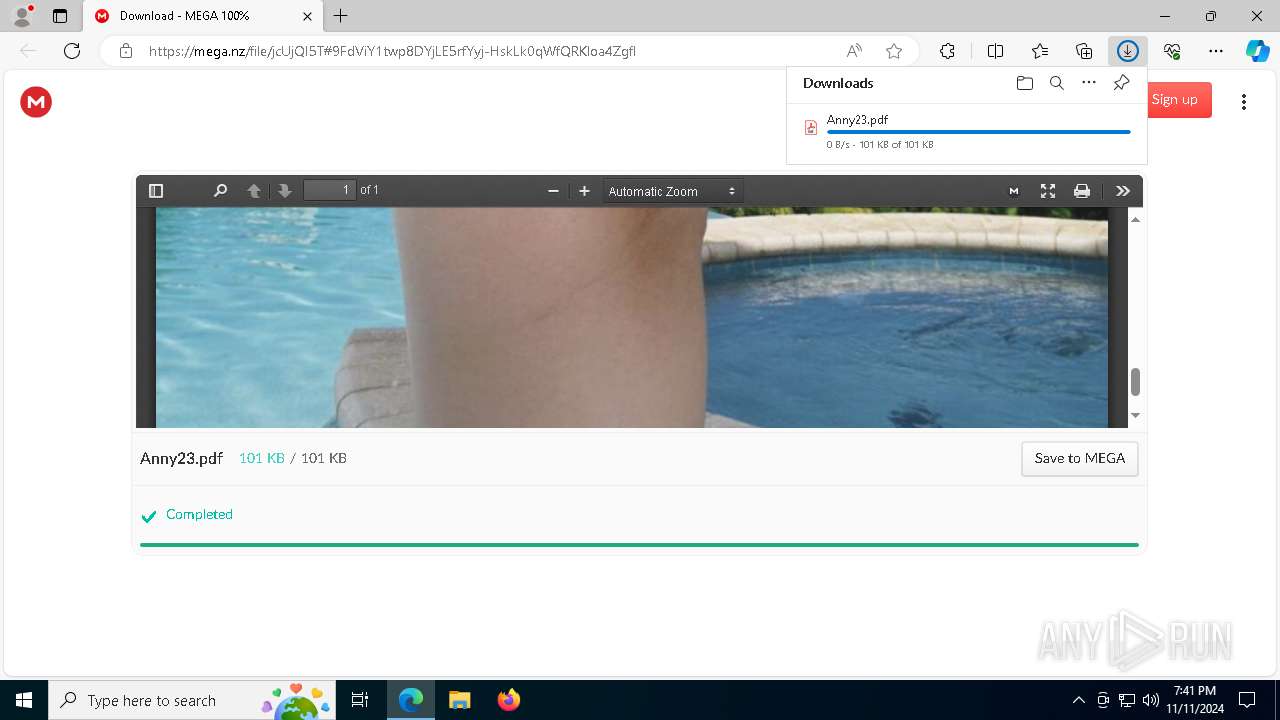Image resolution: width=1280 pixels, height=720 pixels.
Task: Toggle Edge split screen
Action: (x=995, y=51)
